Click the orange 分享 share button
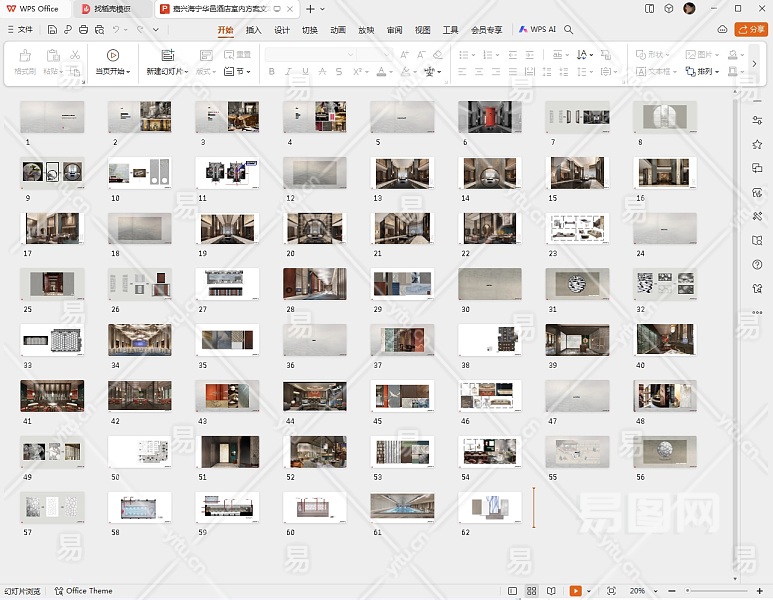773x600 pixels. (x=751, y=30)
